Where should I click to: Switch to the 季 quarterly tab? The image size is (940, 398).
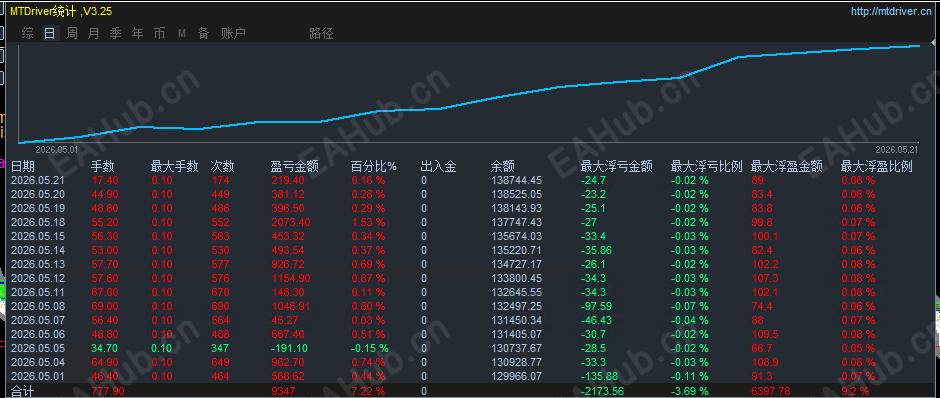pos(116,34)
